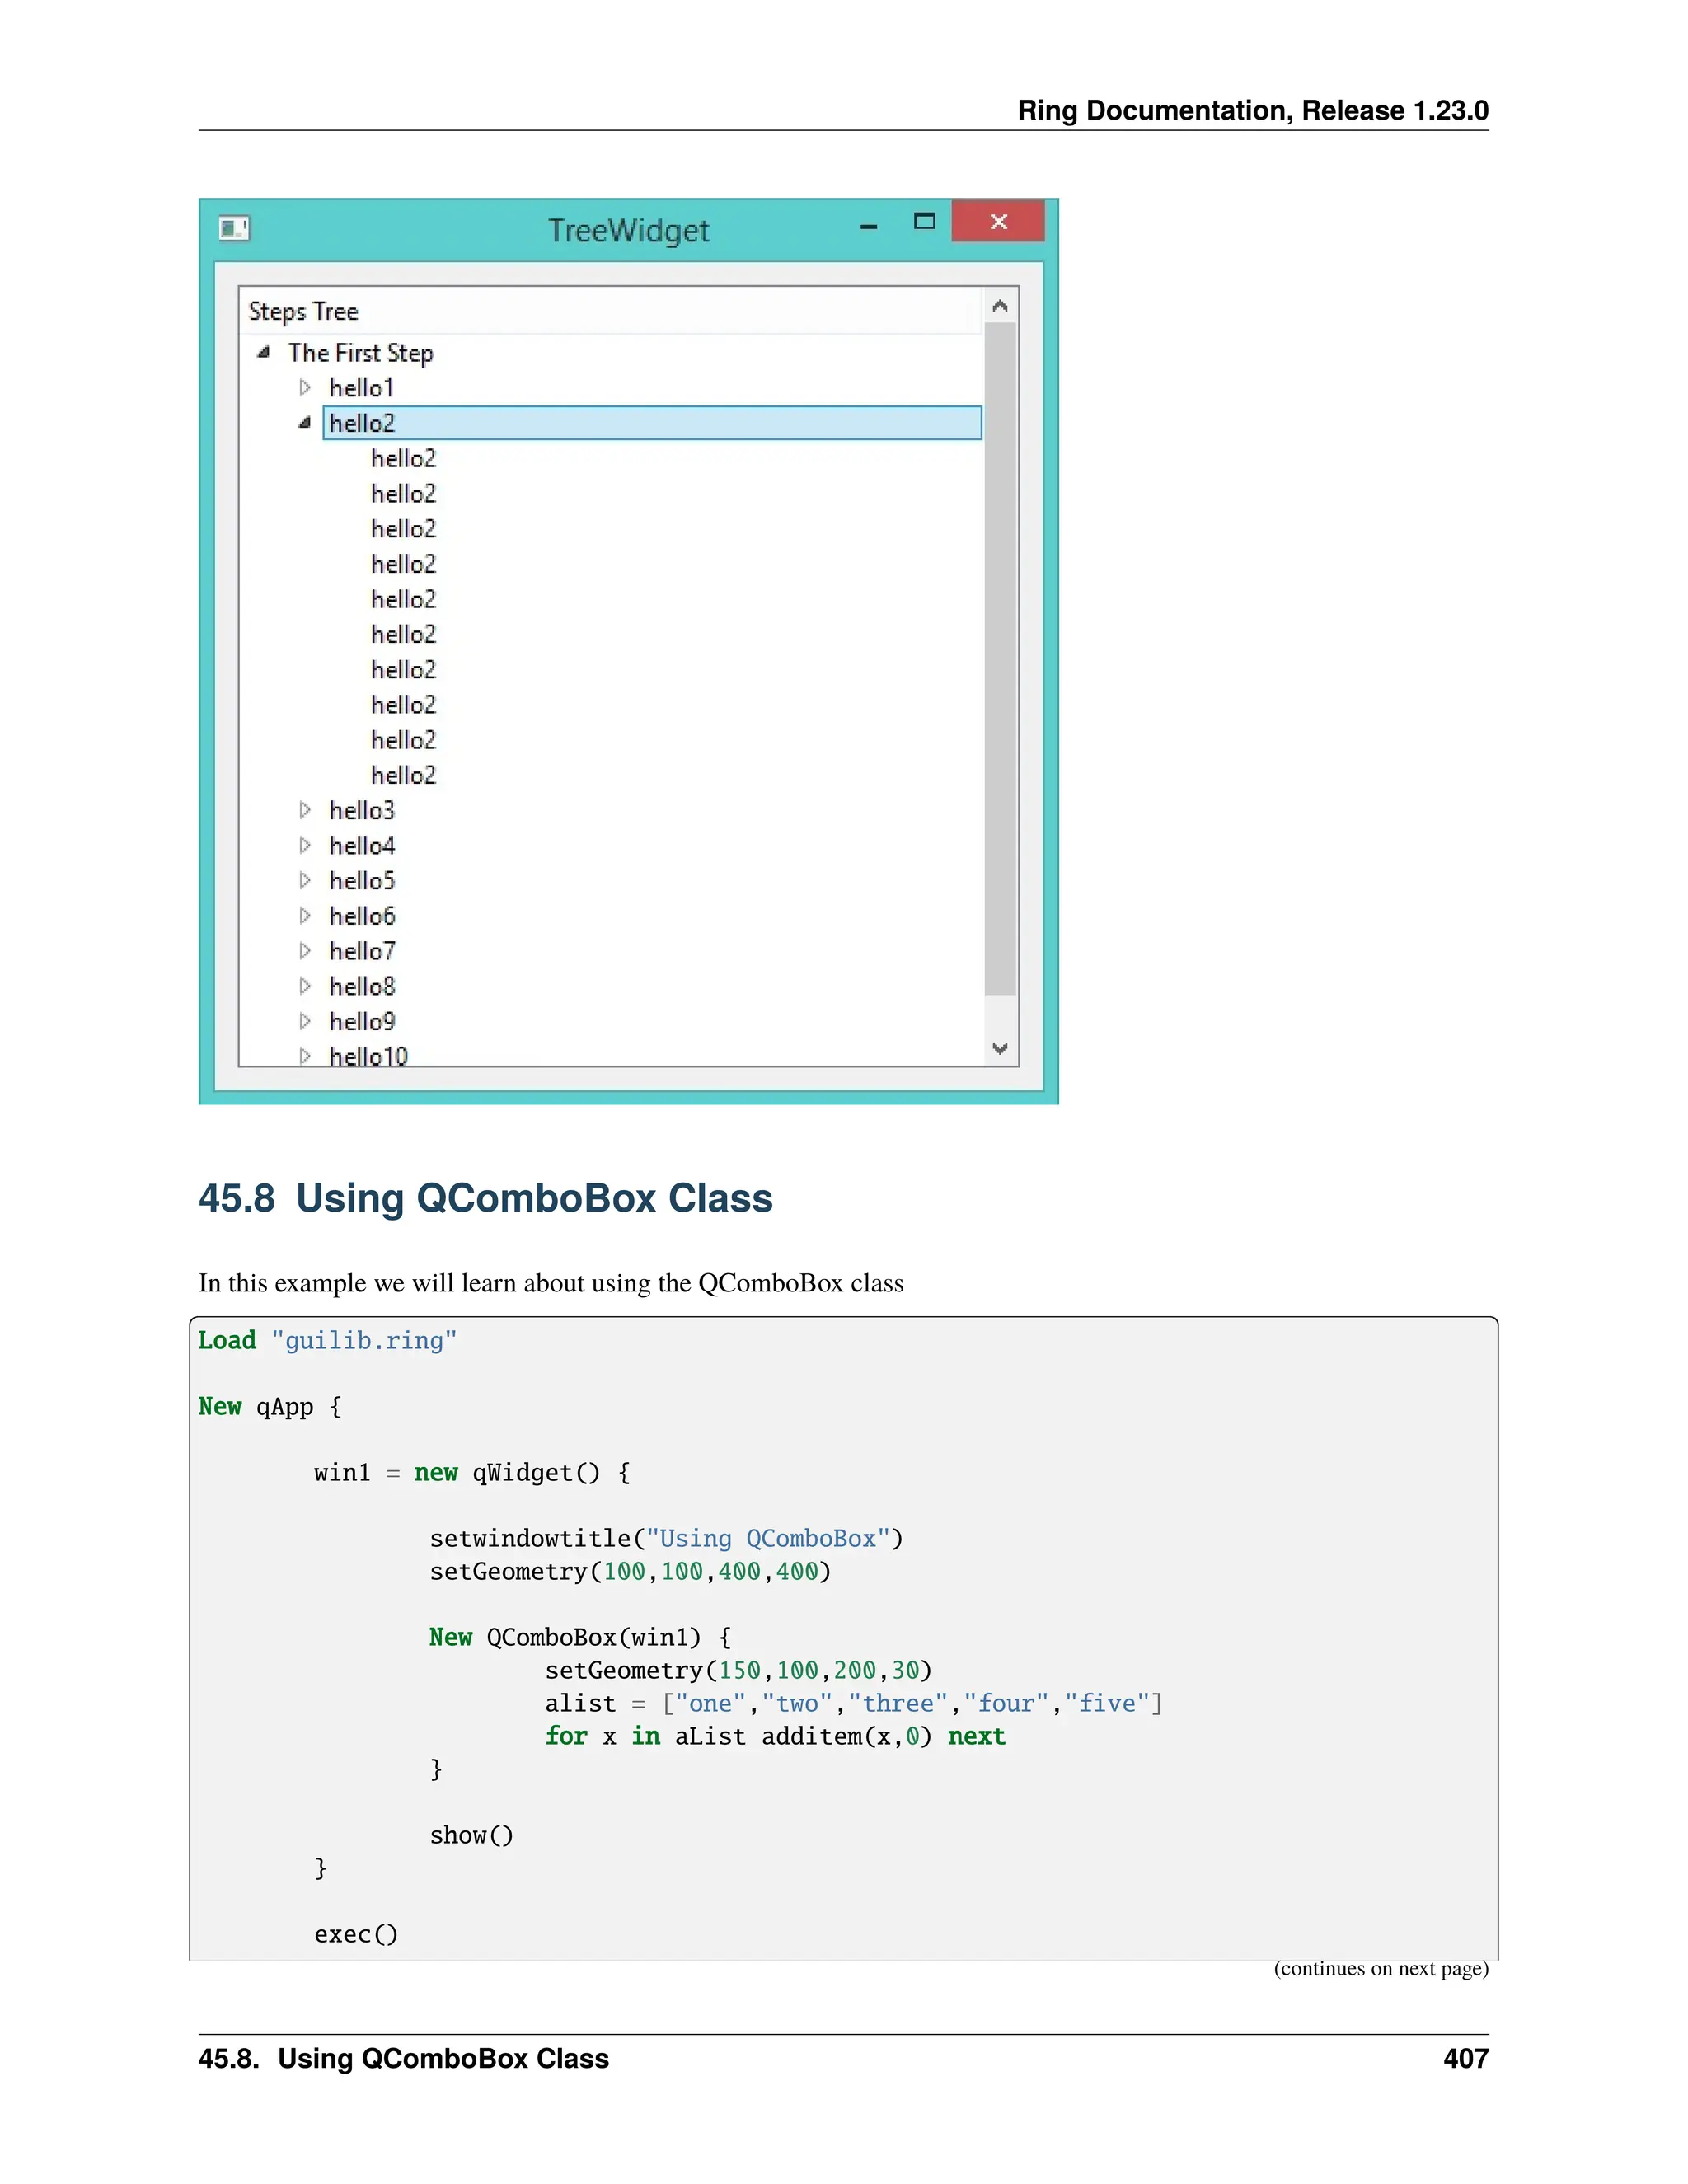Click the Ring Documentation, Release 1.23.0 header
The width and height of the screenshot is (1688, 2184).
tap(1253, 110)
